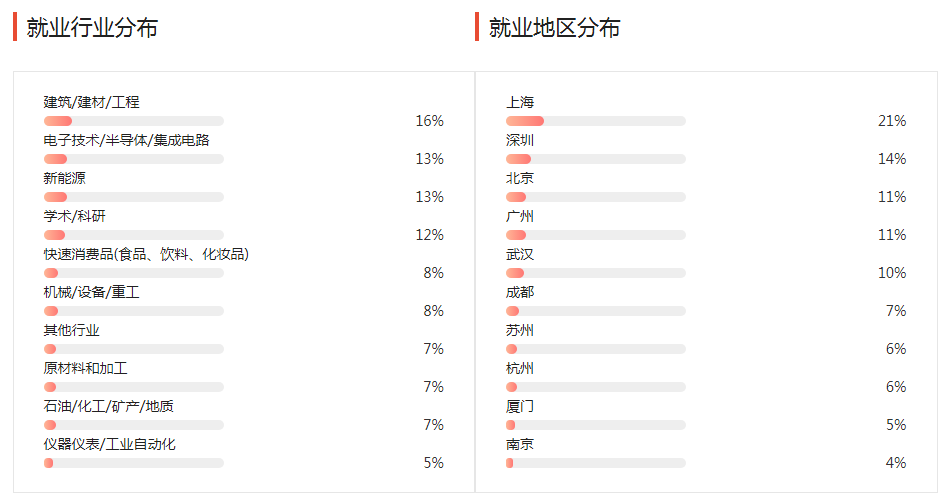Select the 新能源 industry bar
The width and height of the screenshot is (947, 501).
pyautogui.click(x=133, y=197)
